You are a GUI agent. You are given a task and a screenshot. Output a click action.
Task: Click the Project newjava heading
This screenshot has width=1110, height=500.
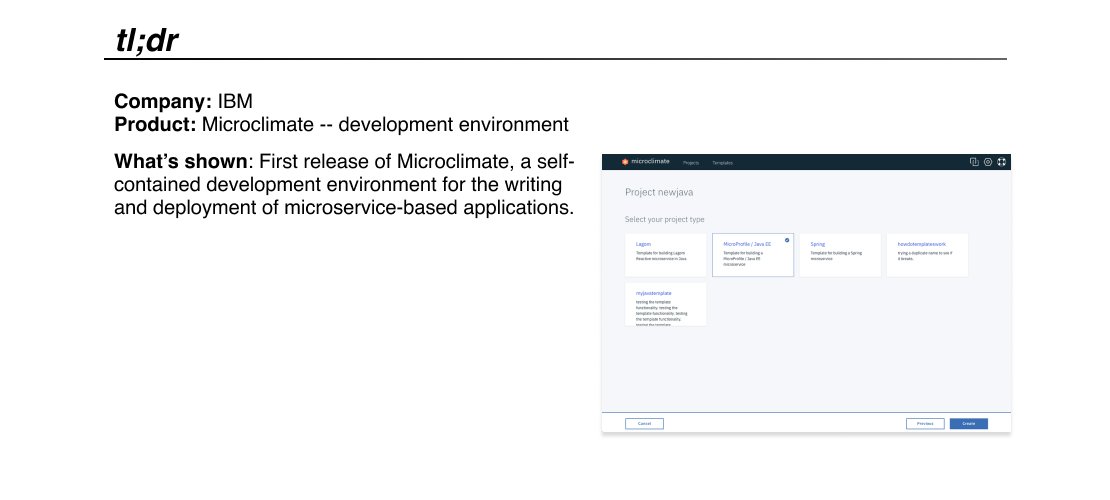pos(659,192)
